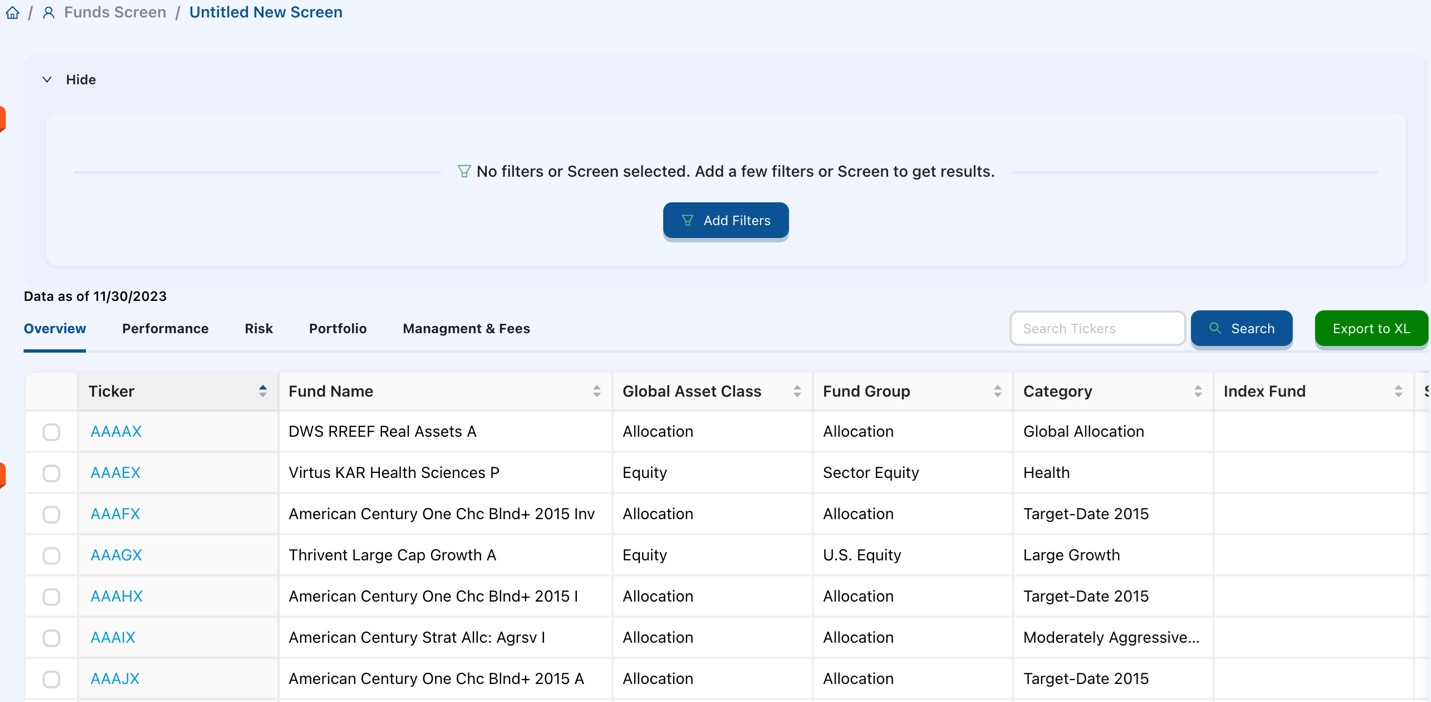Open AAAAX ticker link

[x=116, y=432]
